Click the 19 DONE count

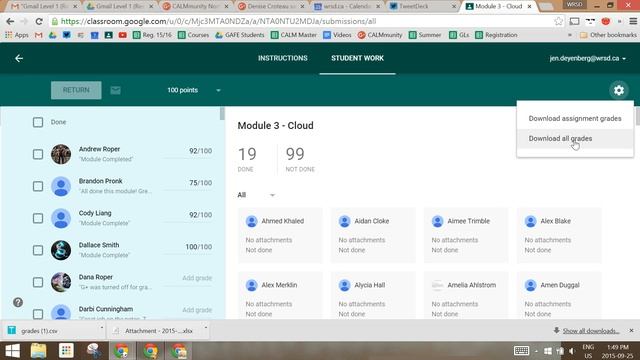(x=247, y=159)
